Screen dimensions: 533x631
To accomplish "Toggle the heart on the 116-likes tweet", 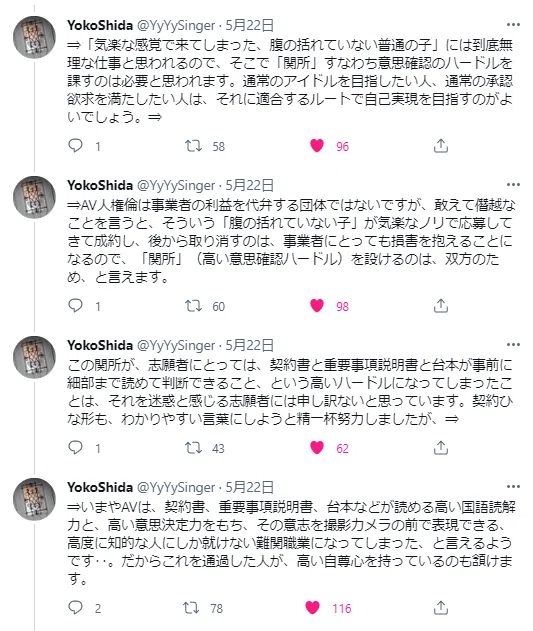I will coord(312,607).
